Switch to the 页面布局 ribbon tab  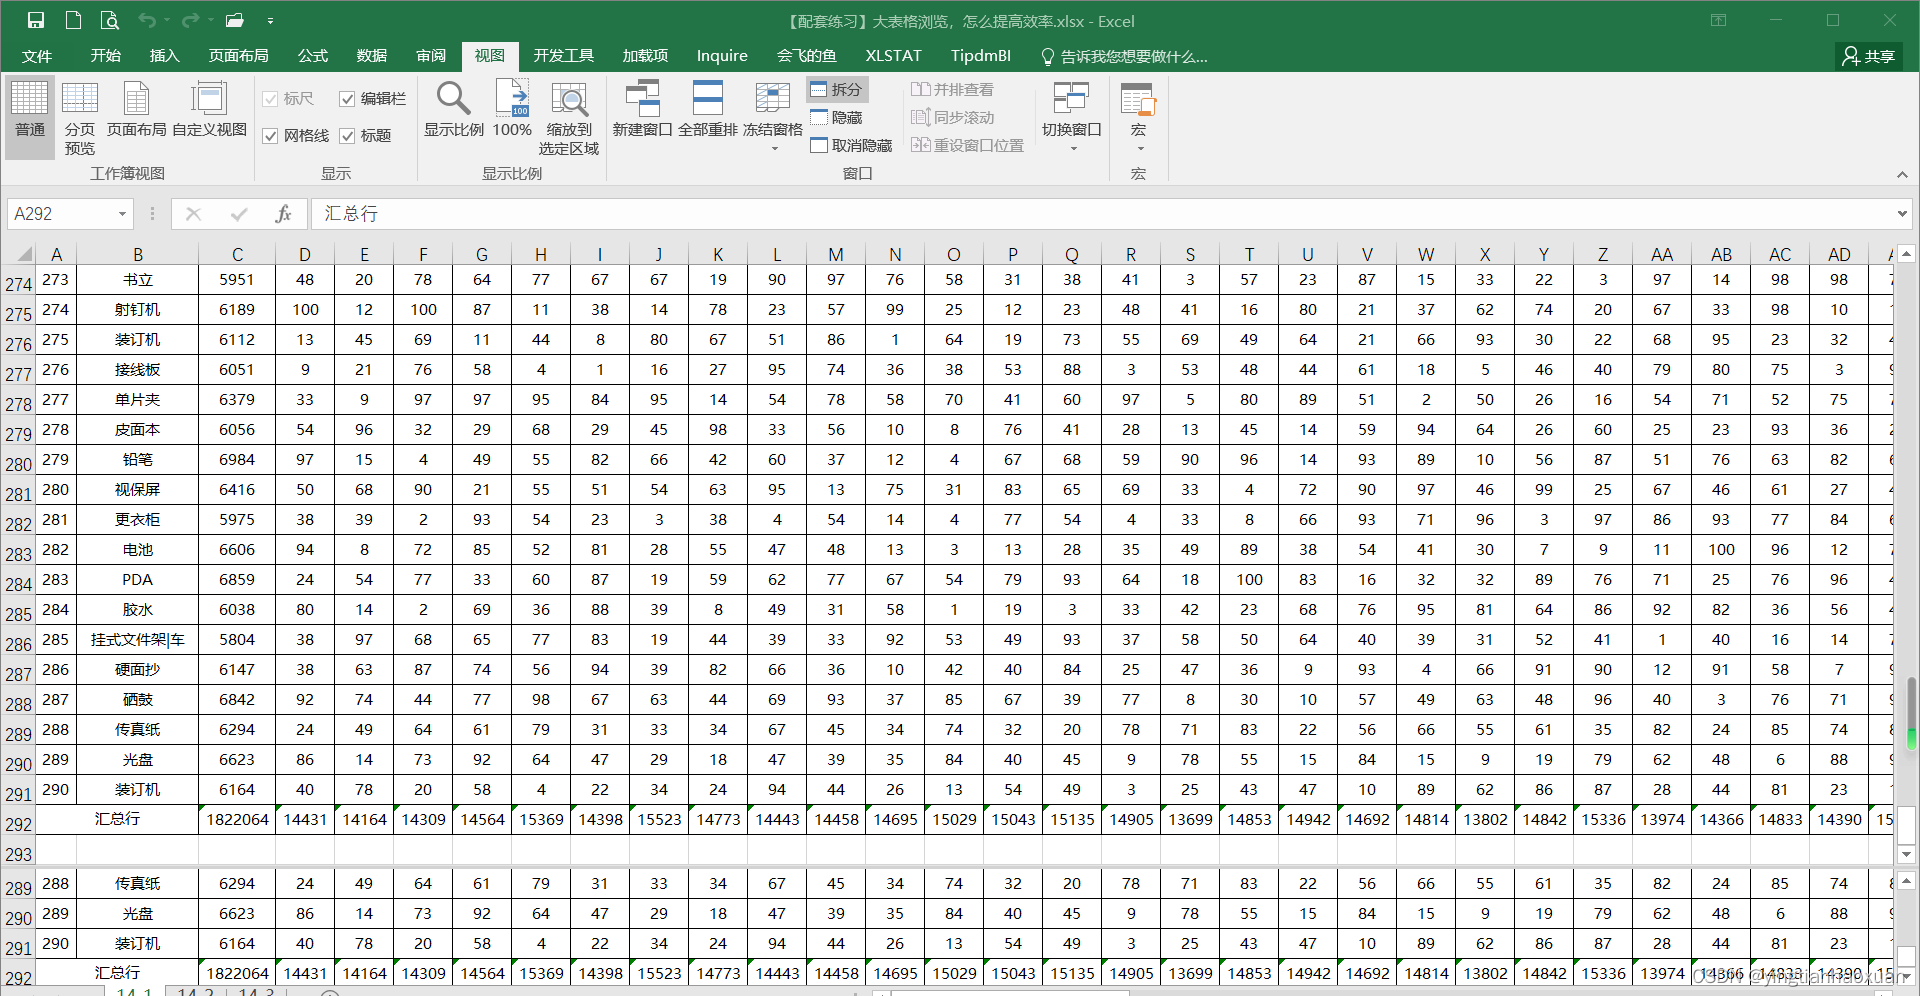click(x=238, y=56)
